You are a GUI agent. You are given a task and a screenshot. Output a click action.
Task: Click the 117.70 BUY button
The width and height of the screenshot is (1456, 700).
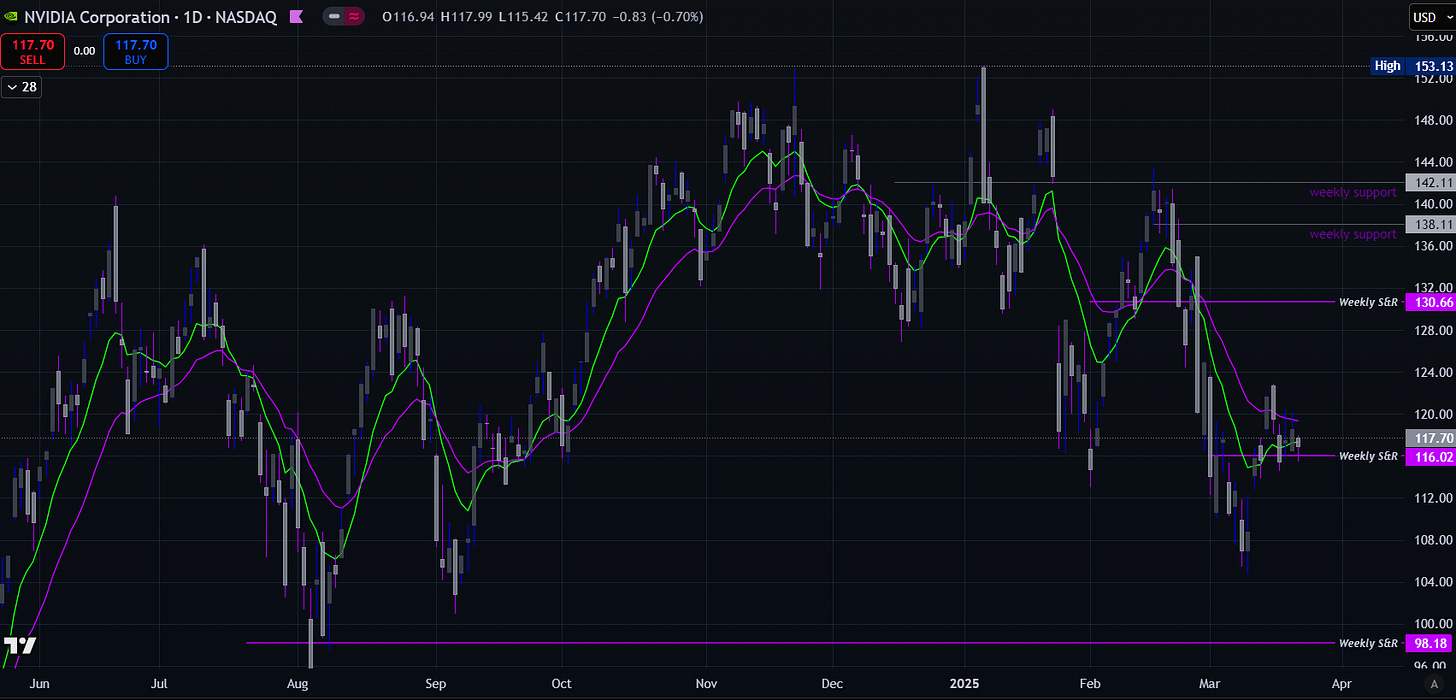135,51
